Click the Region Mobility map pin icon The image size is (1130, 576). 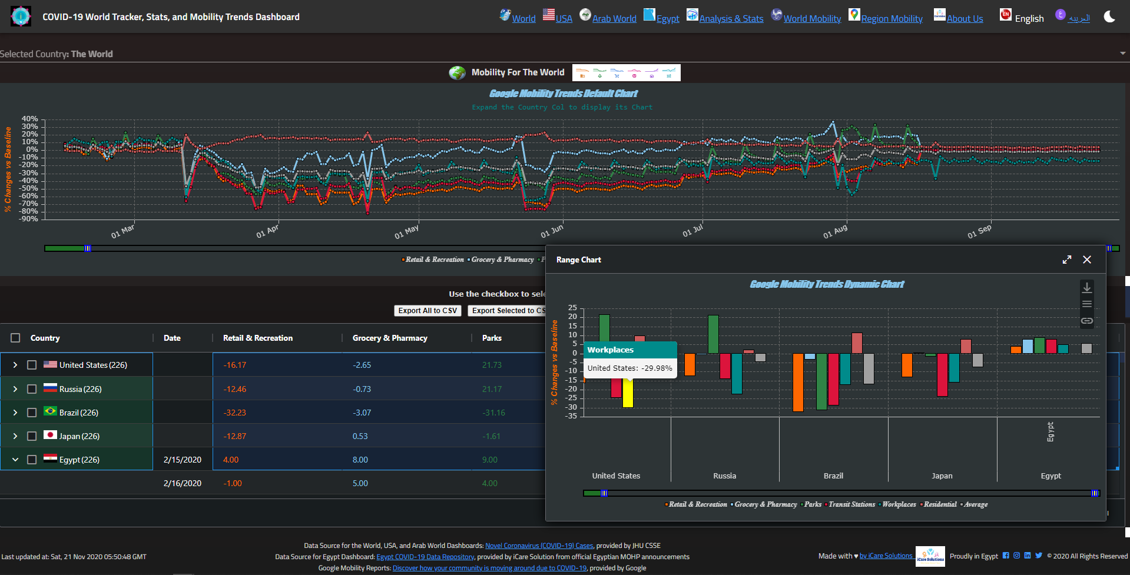(x=853, y=18)
